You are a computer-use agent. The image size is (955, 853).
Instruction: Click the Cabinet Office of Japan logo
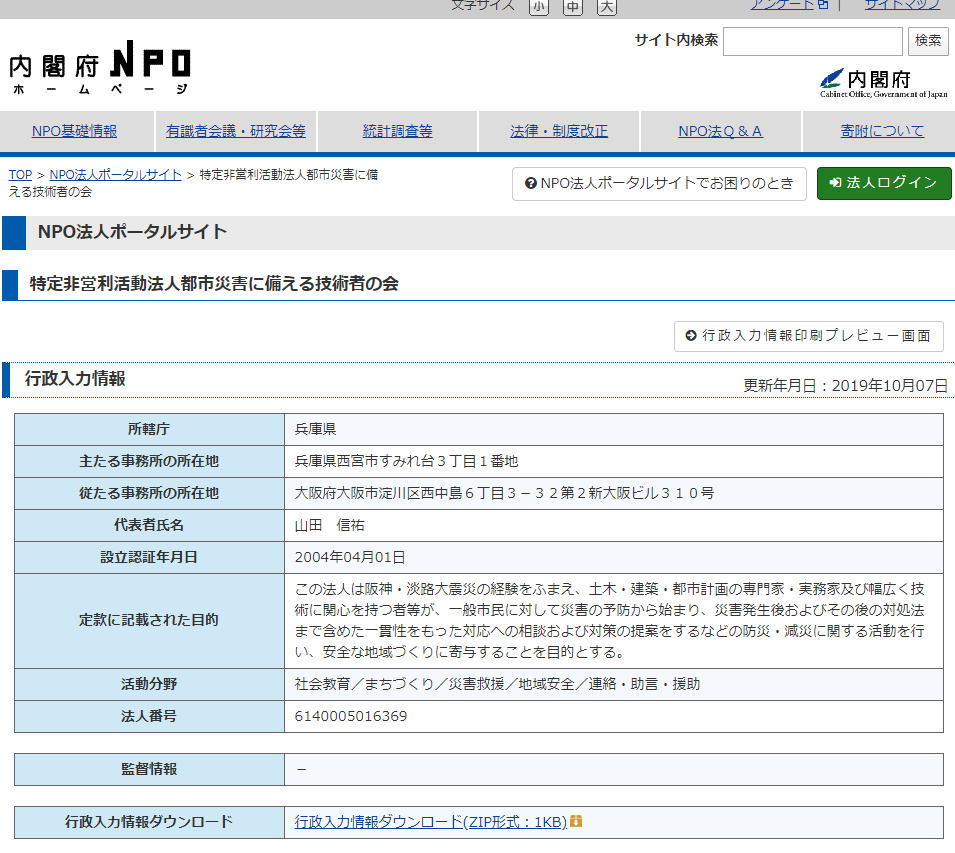[883, 83]
